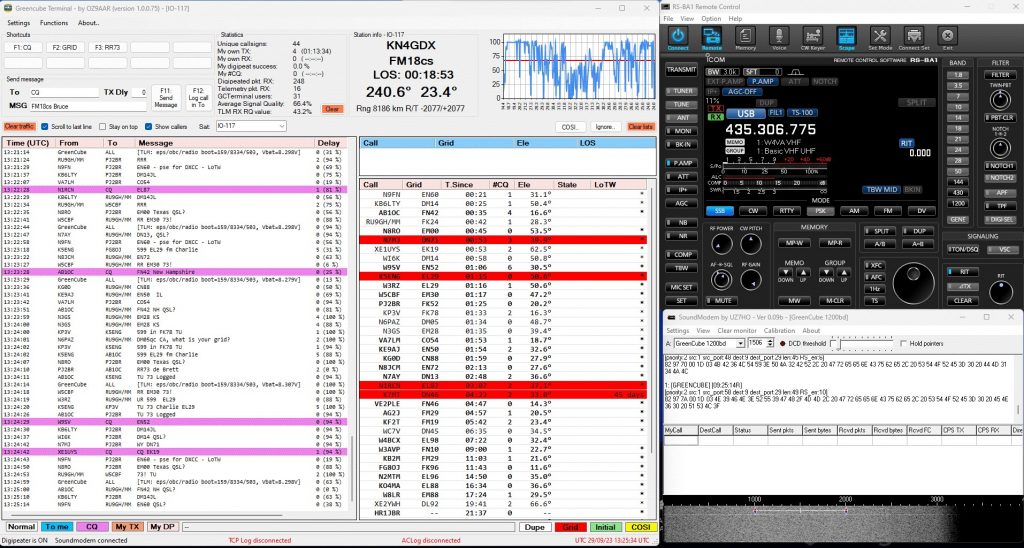Image resolution: width=1024 pixels, height=548 pixels.
Task: Select the FM mode button
Action: click(x=887, y=211)
